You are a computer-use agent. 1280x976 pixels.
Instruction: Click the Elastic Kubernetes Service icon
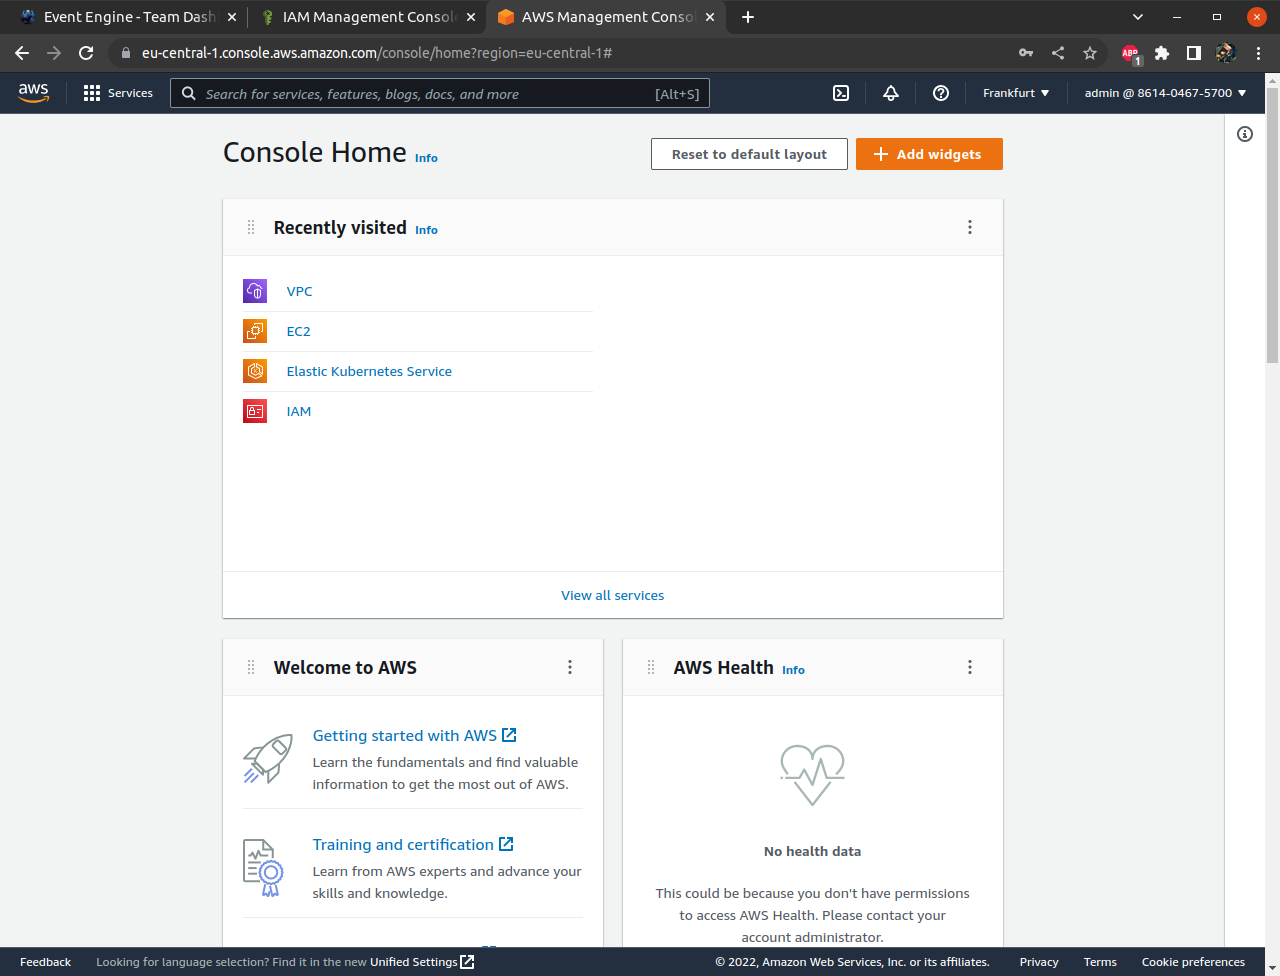click(x=255, y=371)
